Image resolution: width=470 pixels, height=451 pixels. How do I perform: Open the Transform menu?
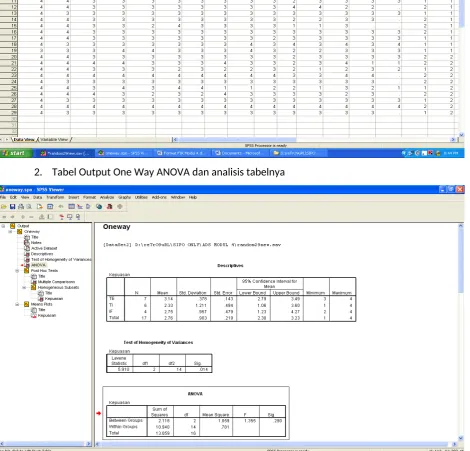55,197
